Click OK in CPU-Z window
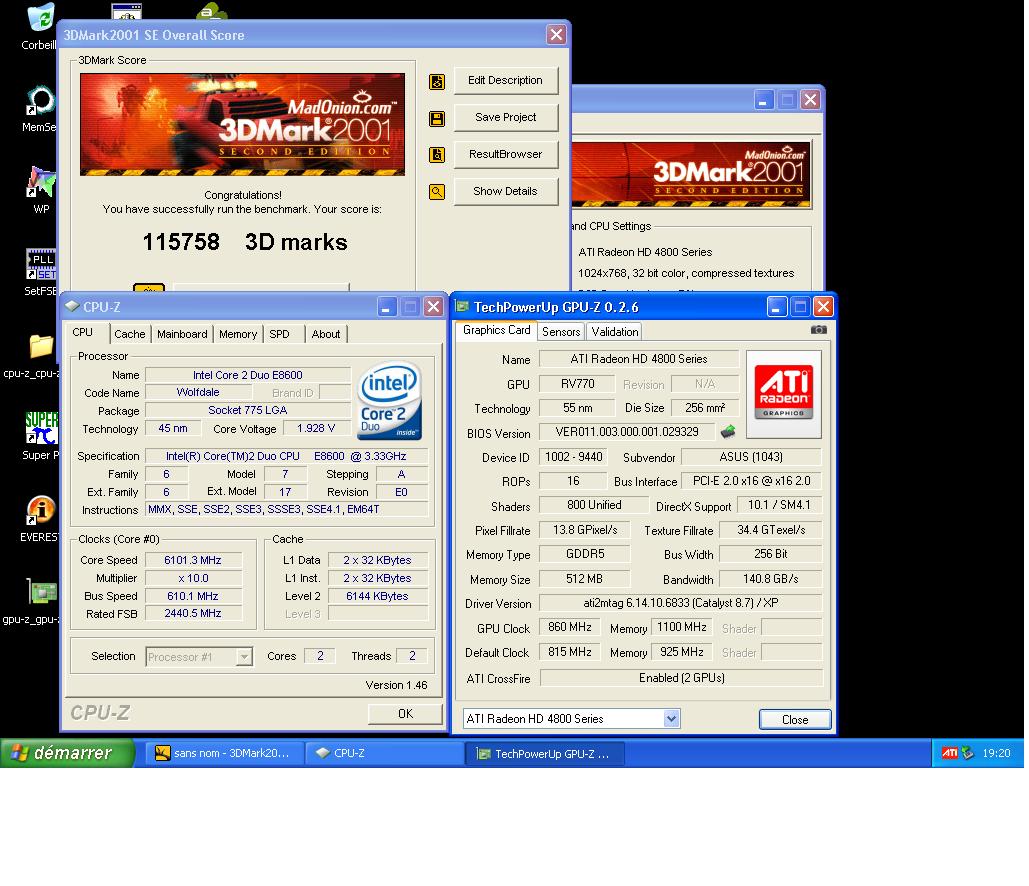The image size is (1029, 886). point(406,713)
